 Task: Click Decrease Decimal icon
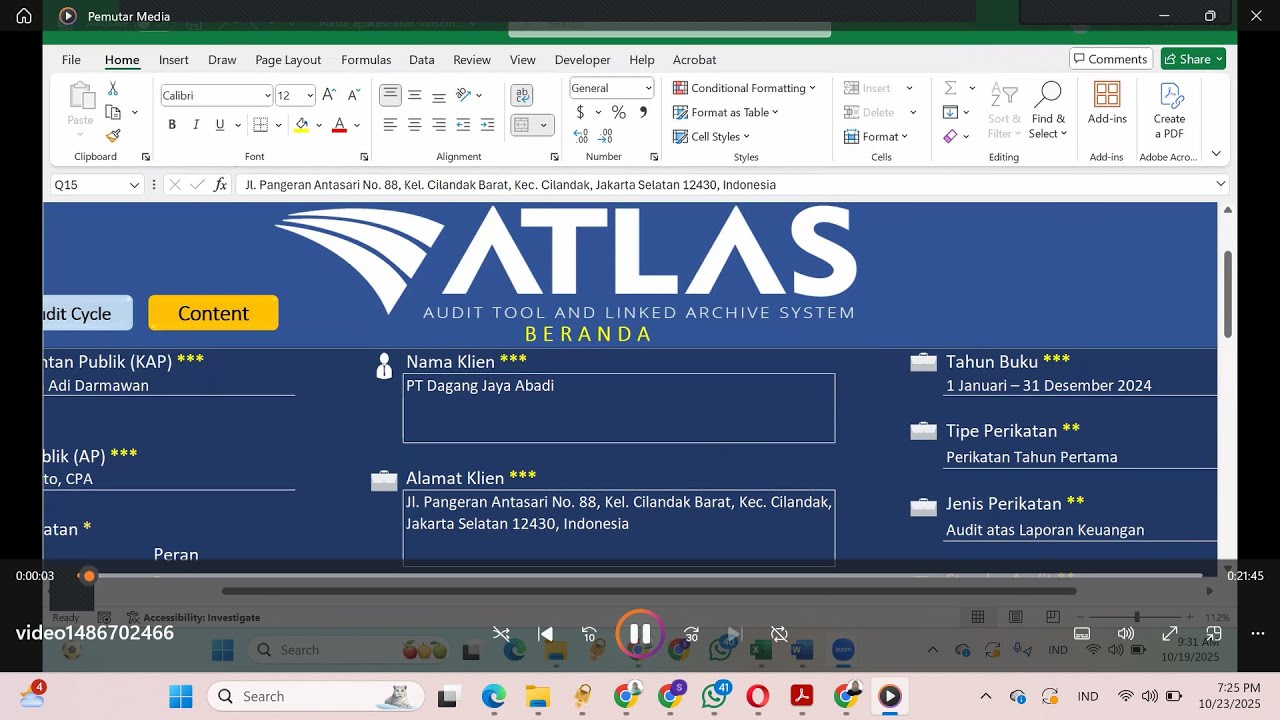[606, 135]
